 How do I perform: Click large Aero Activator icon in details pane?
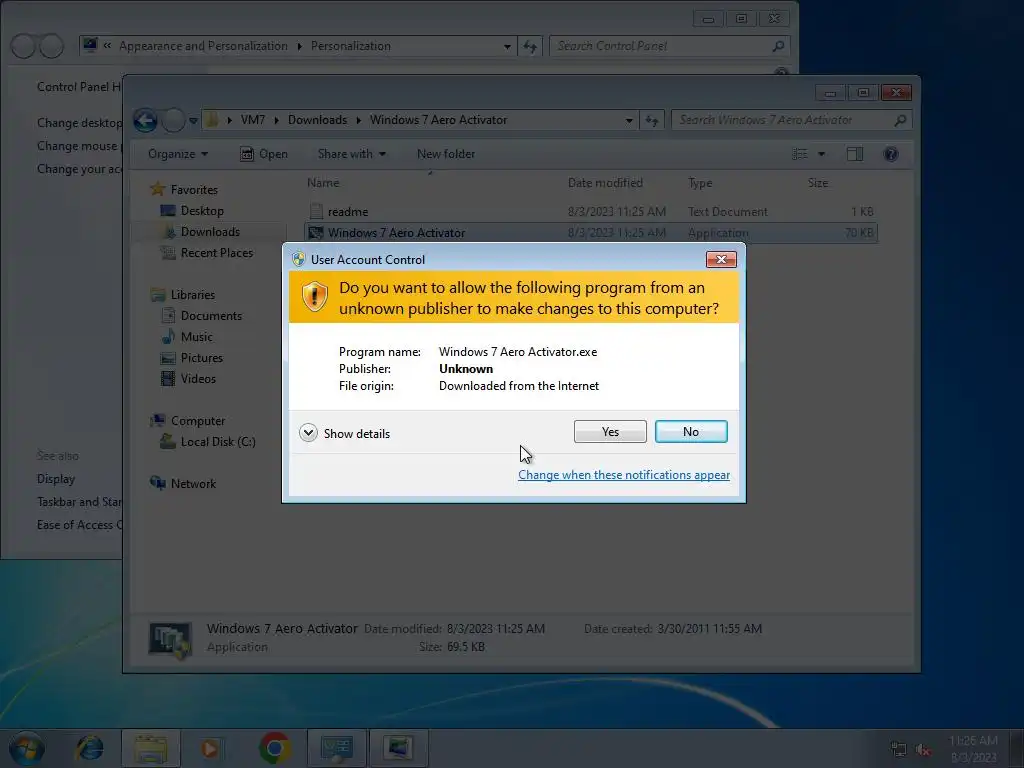pos(170,639)
